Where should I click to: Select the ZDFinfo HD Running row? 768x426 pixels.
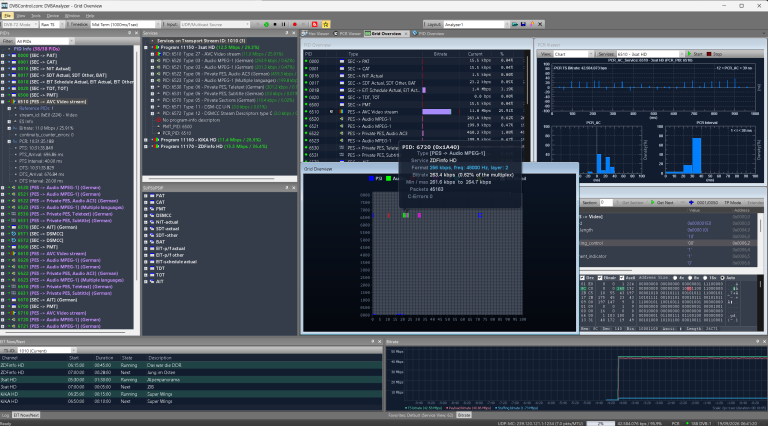(x=191, y=365)
